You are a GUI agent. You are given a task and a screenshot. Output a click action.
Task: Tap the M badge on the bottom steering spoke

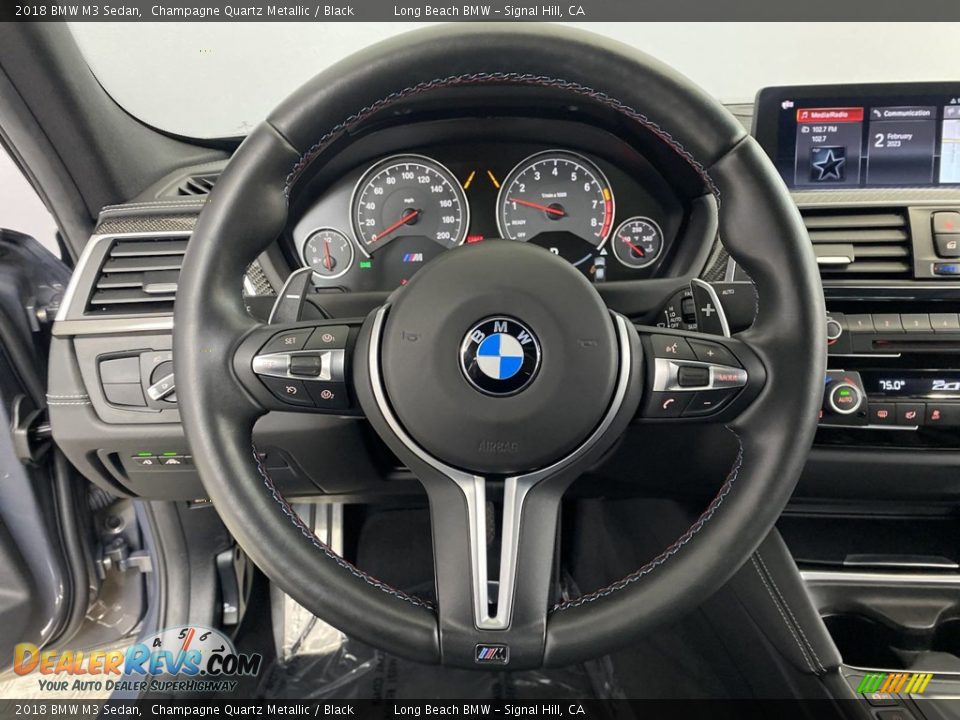(x=492, y=654)
